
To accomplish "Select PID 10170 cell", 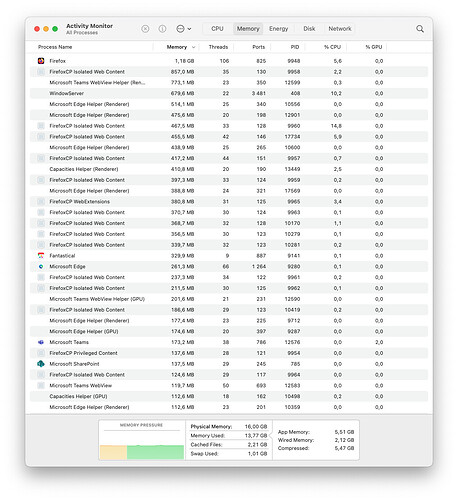I will 292,223.
